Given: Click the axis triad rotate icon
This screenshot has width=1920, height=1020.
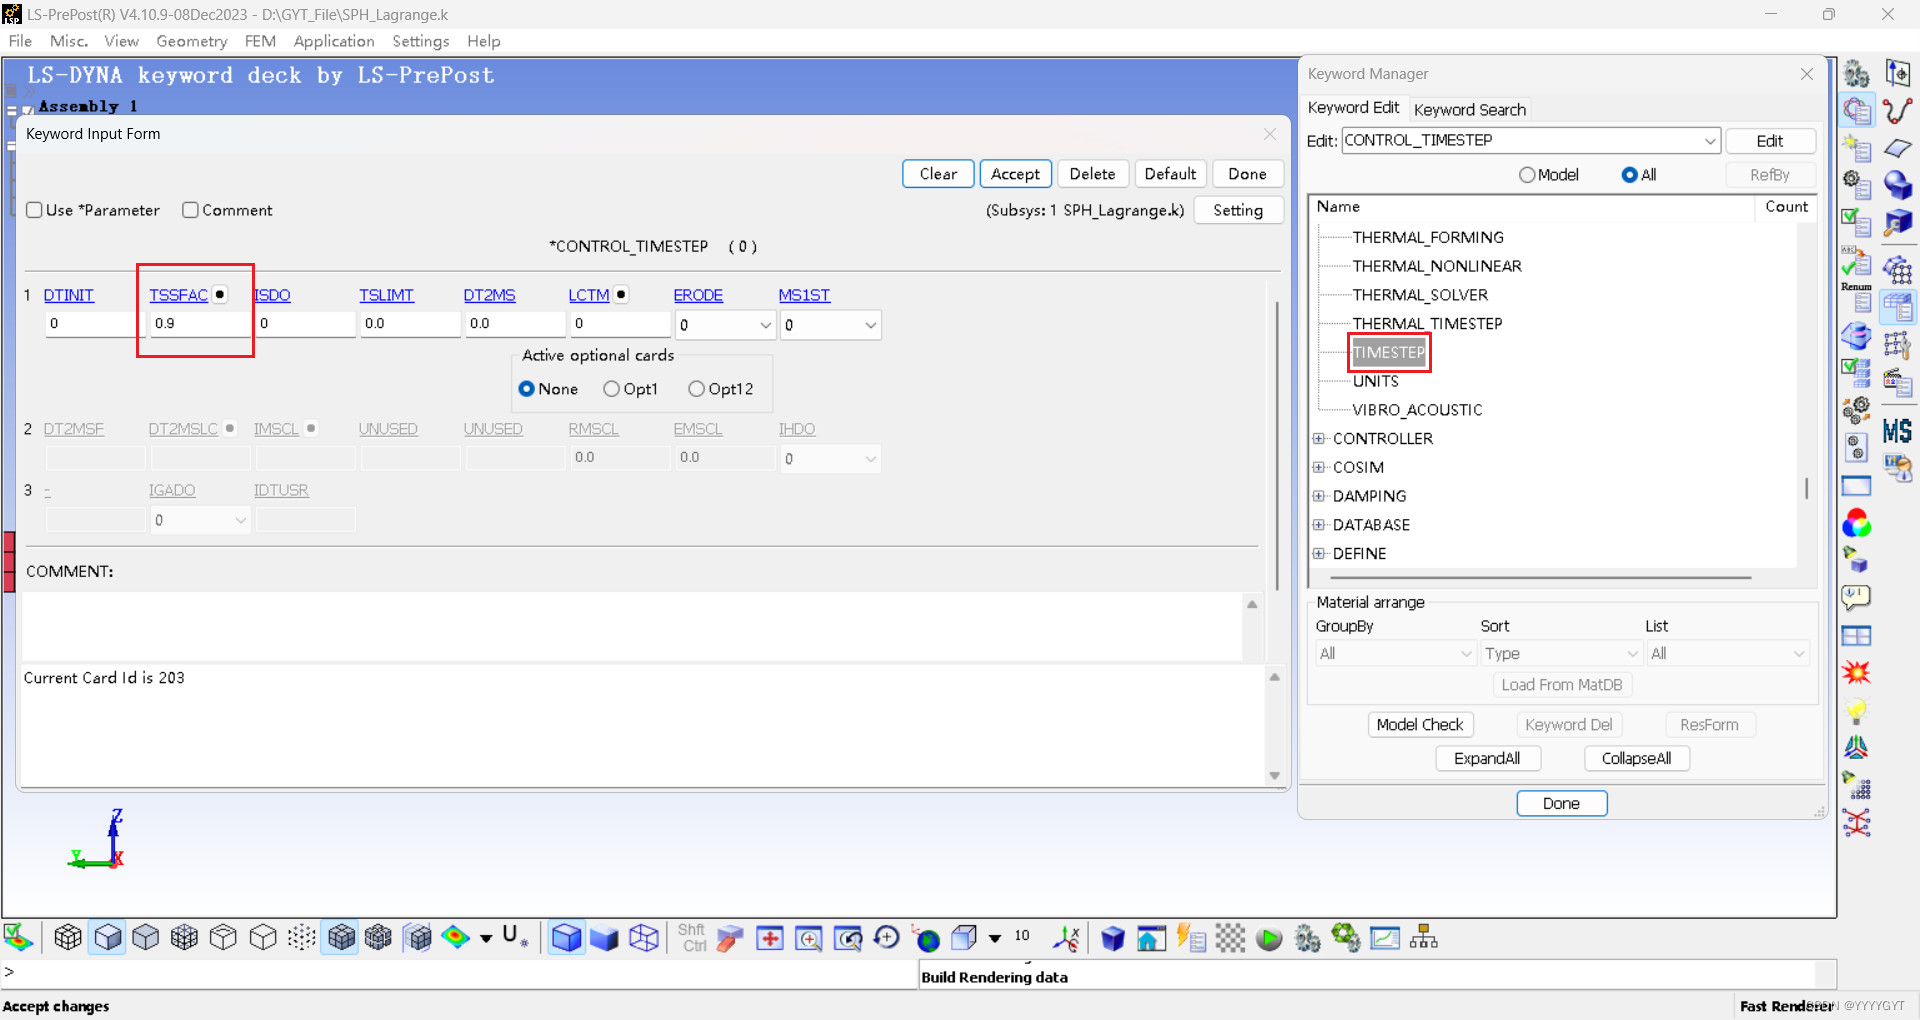Looking at the screenshot, I should click(1066, 938).
